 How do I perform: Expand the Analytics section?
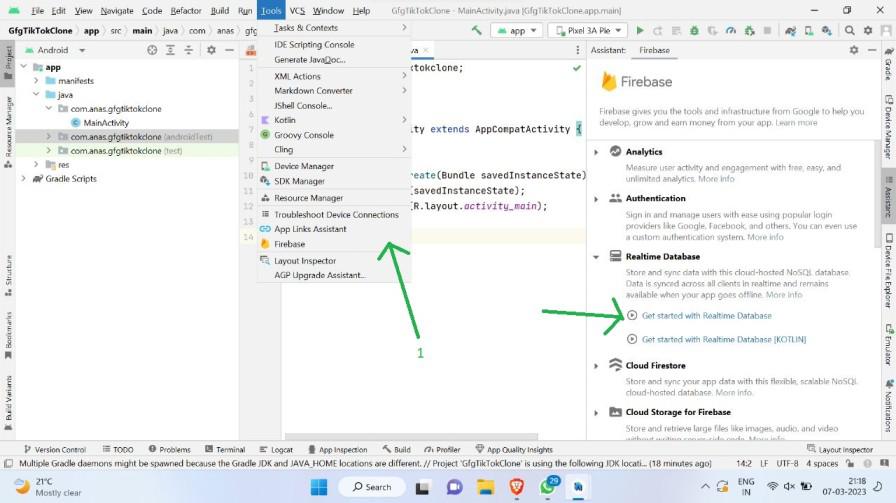coord(596,152)
